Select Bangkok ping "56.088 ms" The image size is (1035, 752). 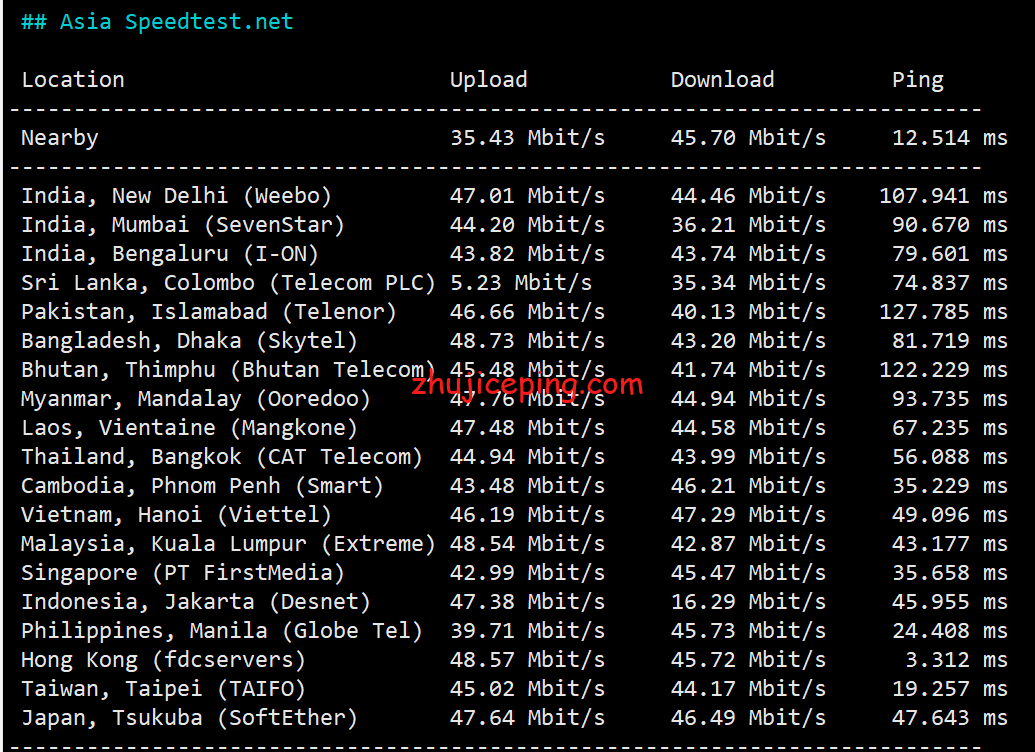[950, 458]
